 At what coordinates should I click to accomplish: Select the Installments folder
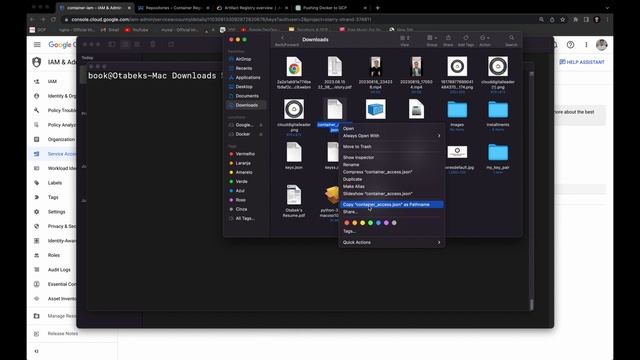tap(498, 109)
